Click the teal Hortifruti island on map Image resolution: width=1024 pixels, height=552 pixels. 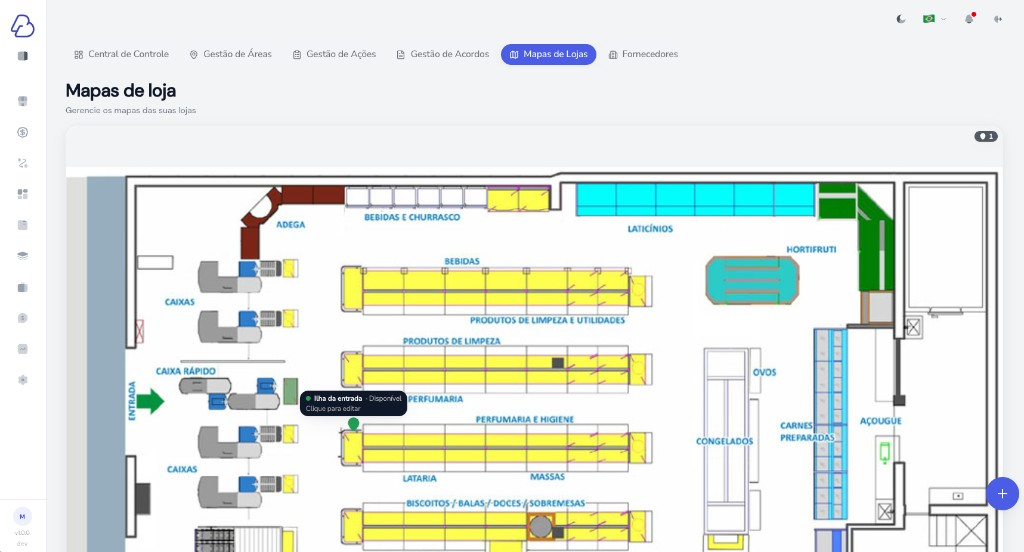pos(752,280)
